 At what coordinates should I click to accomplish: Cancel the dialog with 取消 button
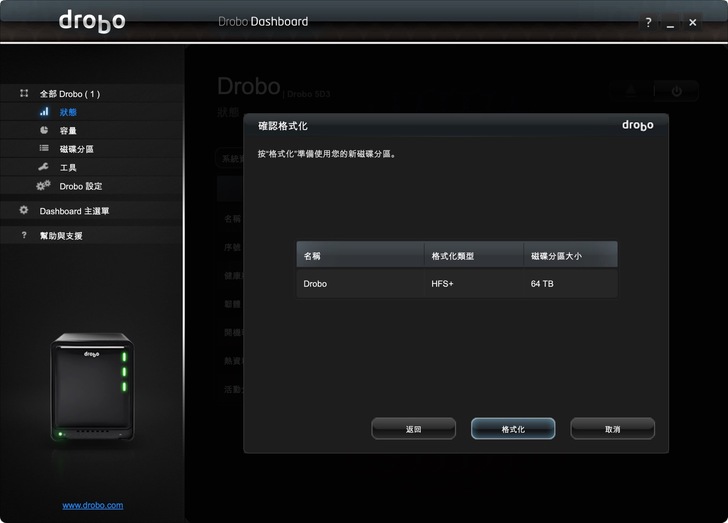612,429
